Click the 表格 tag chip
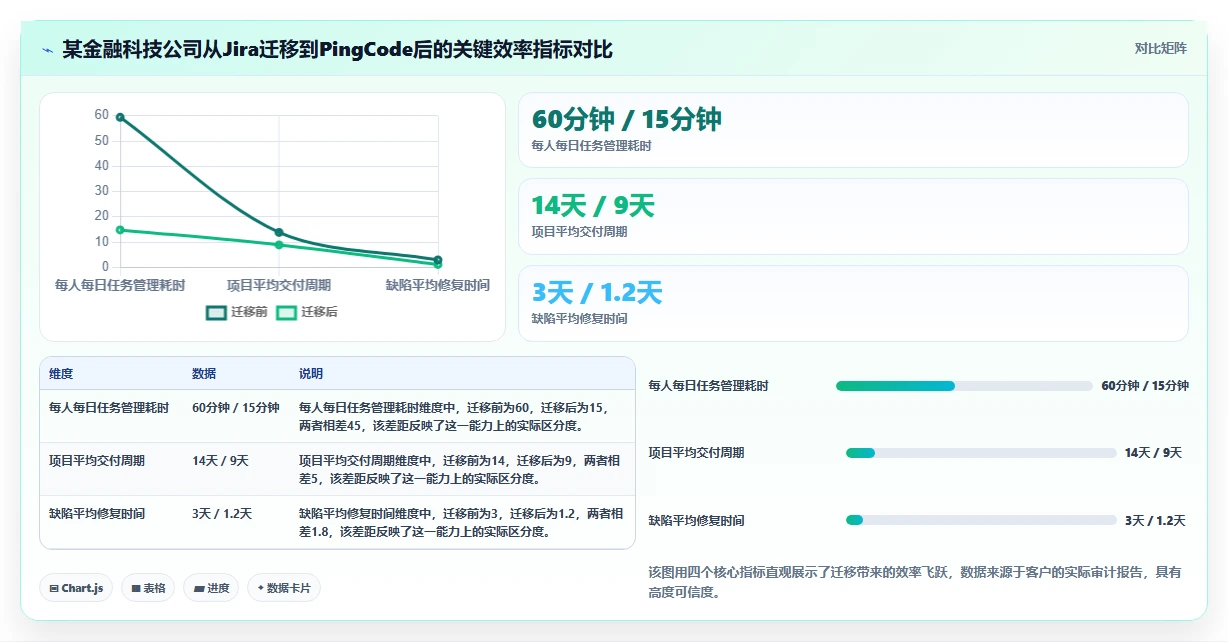1228x642 pixels. (x=148, y=588)
